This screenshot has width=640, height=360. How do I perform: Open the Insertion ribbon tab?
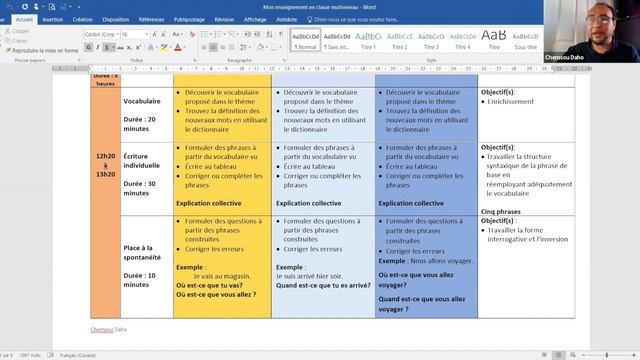pyautogui.click(x=53, y=20)
